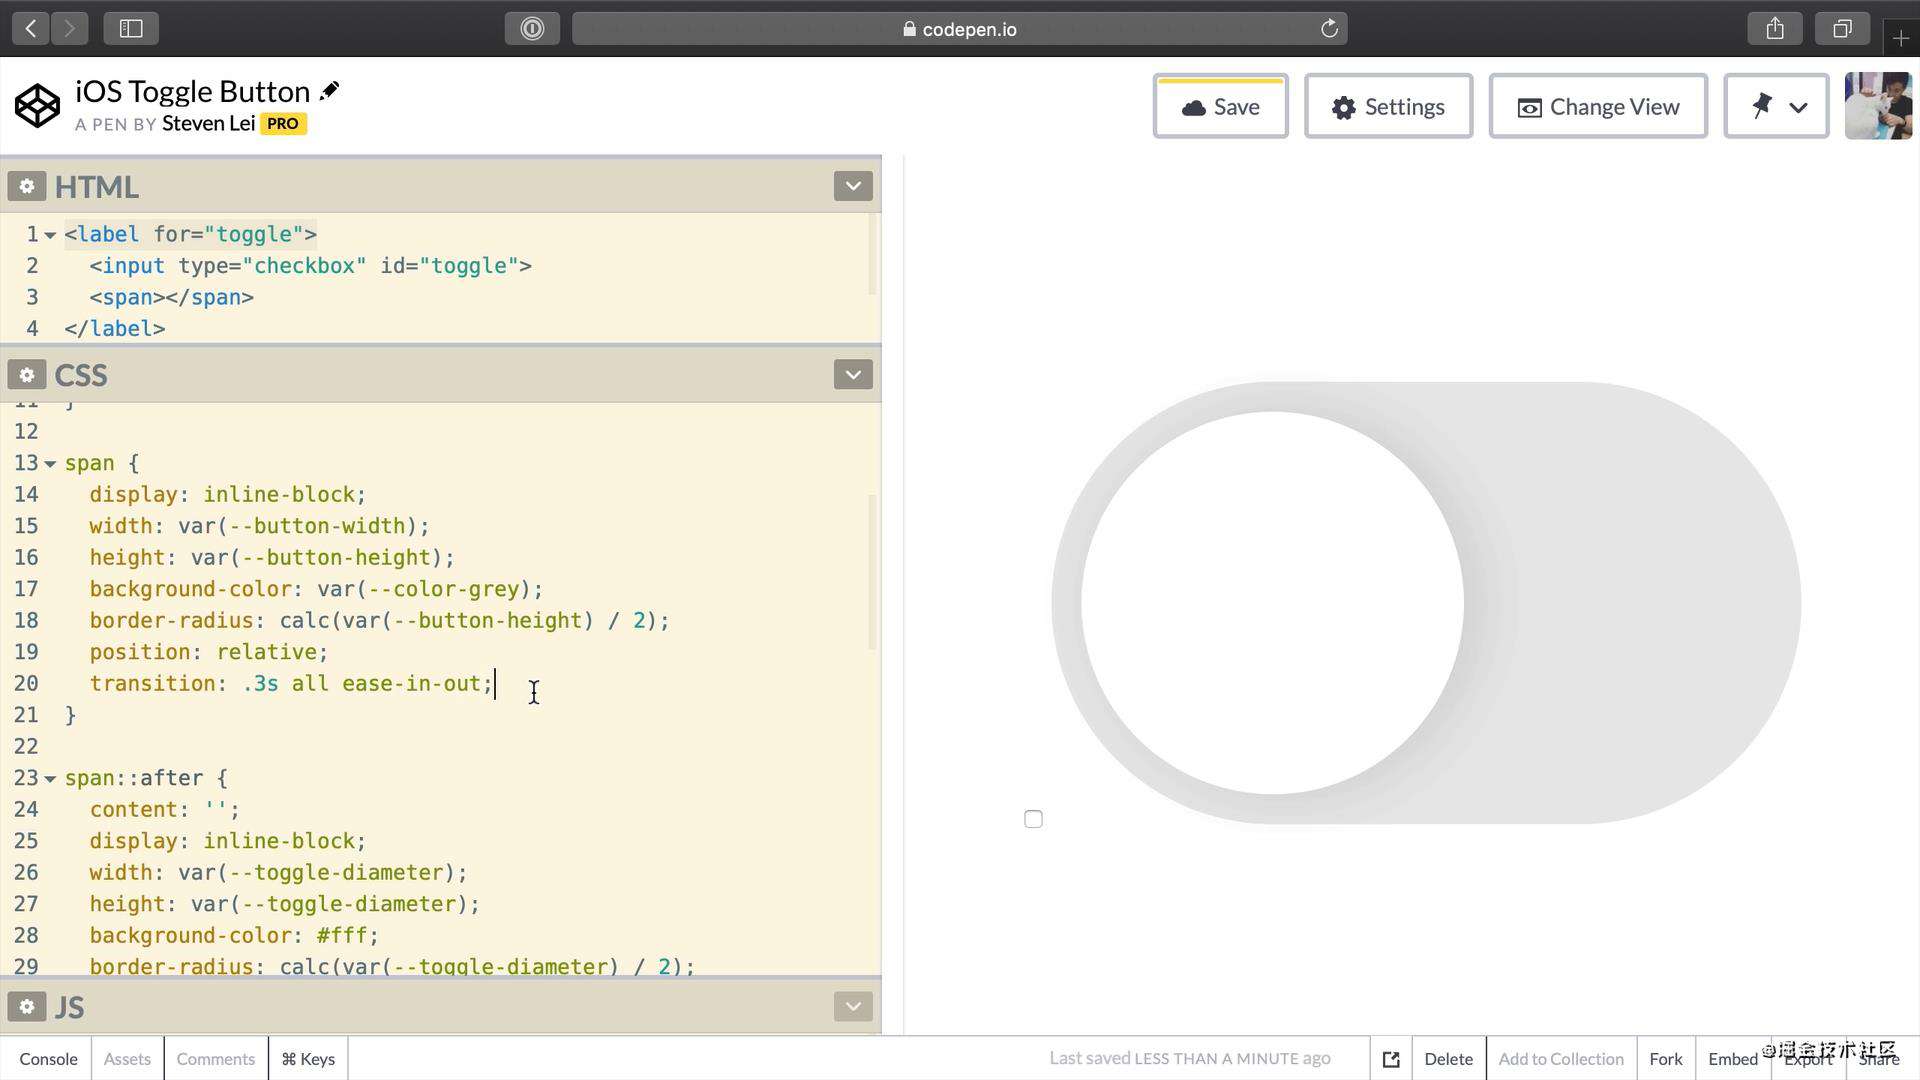Screen dimensions: 1920x1080
Task: Fold HTML line 1 label tag
Action: [50, 235]
